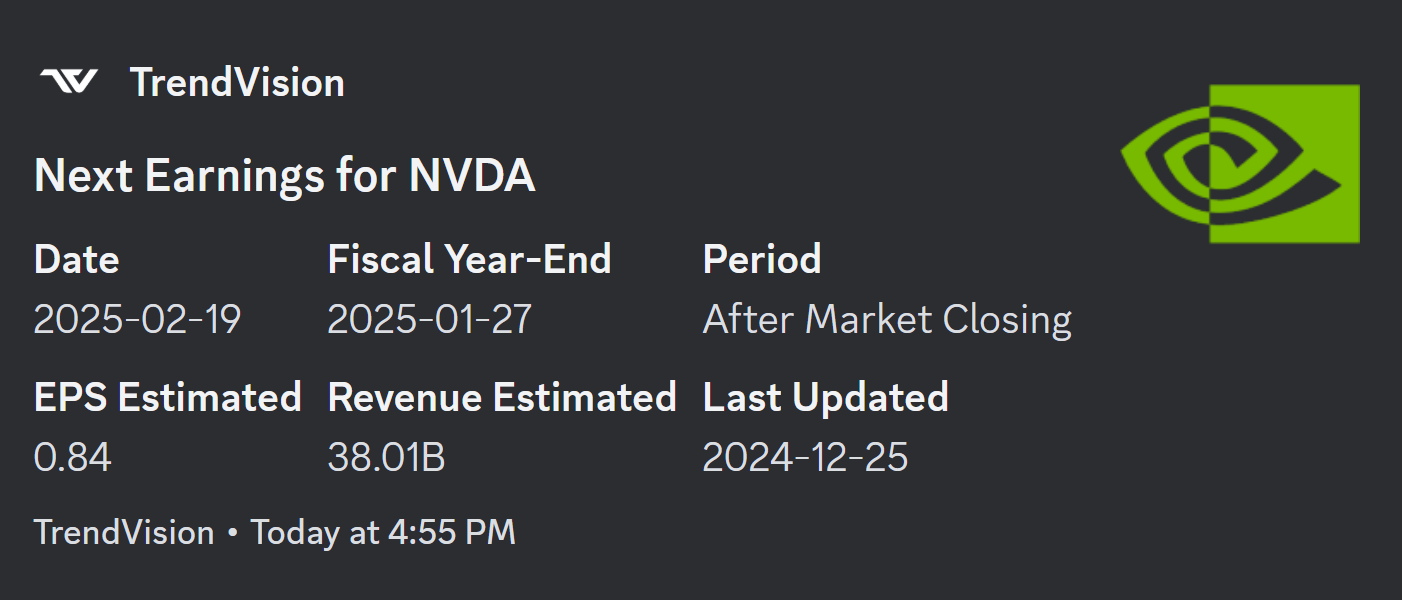Select the last updated date 2024-12-25
1402x600 pixels.
[x=805, y=458]
